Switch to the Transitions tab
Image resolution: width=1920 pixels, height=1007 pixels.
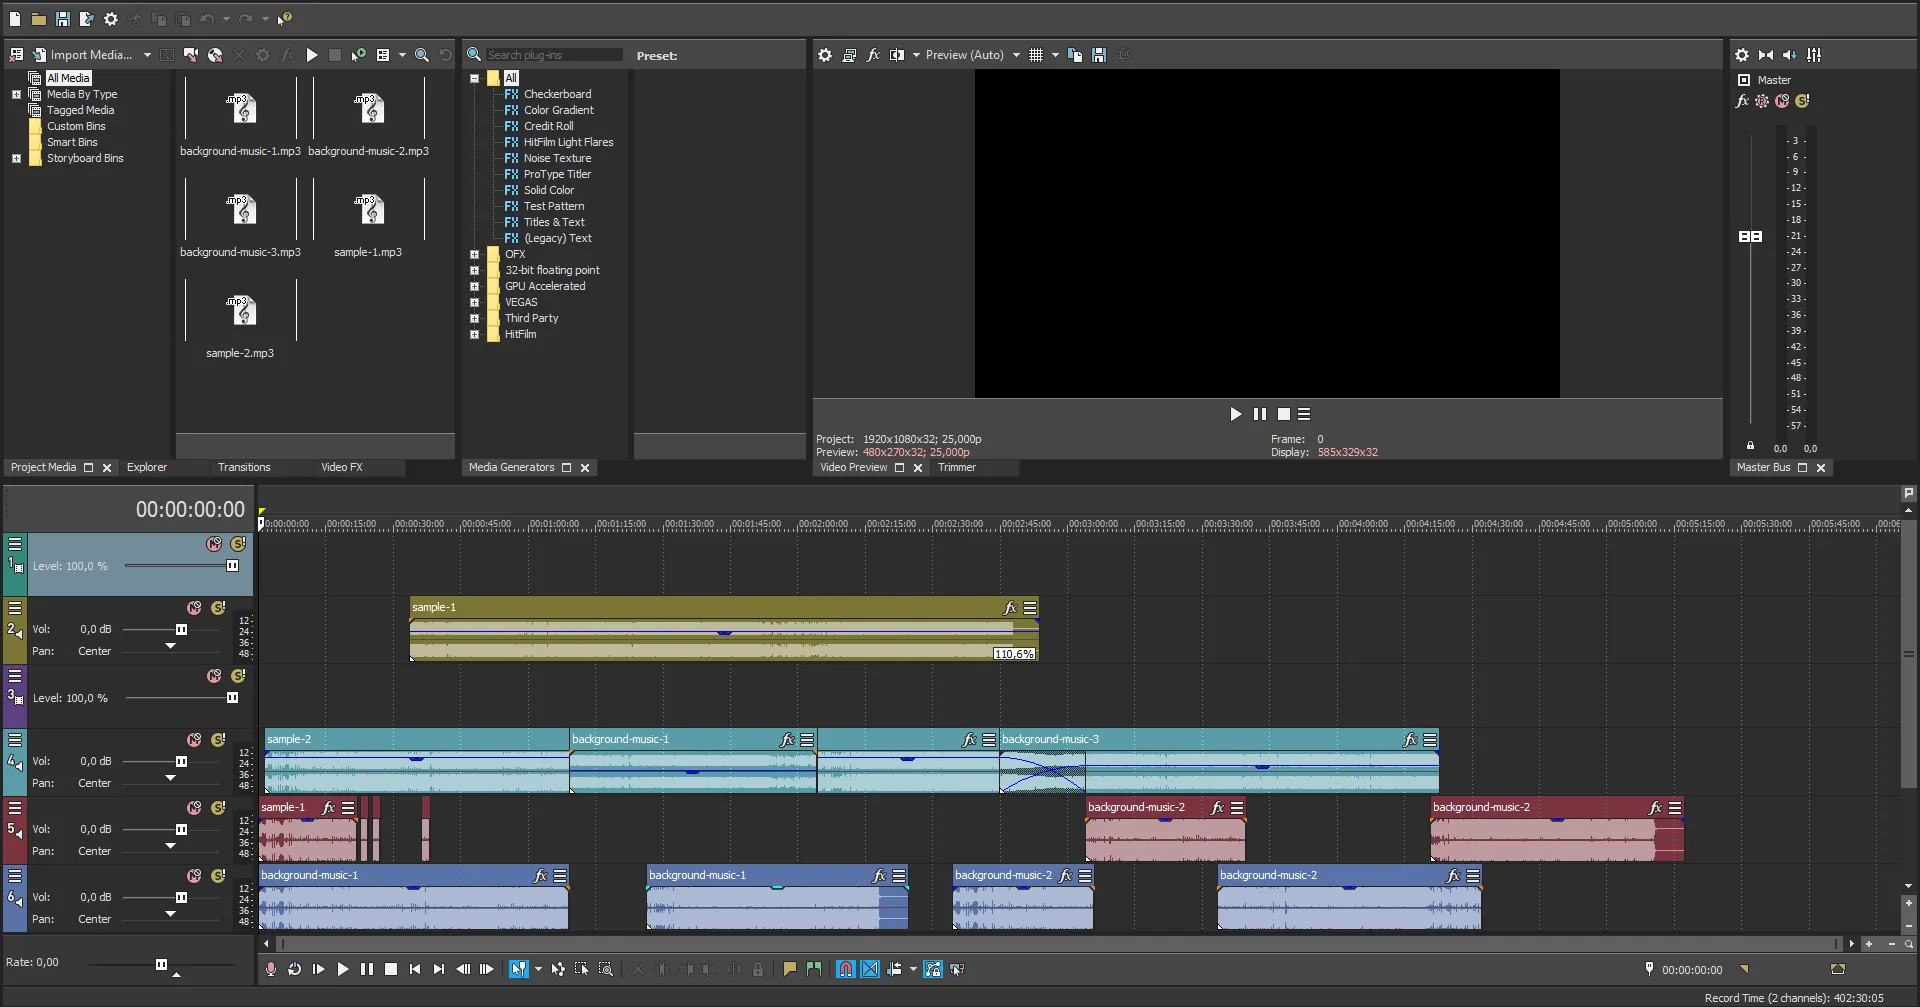pyautogui.click(x=244, y=468)
